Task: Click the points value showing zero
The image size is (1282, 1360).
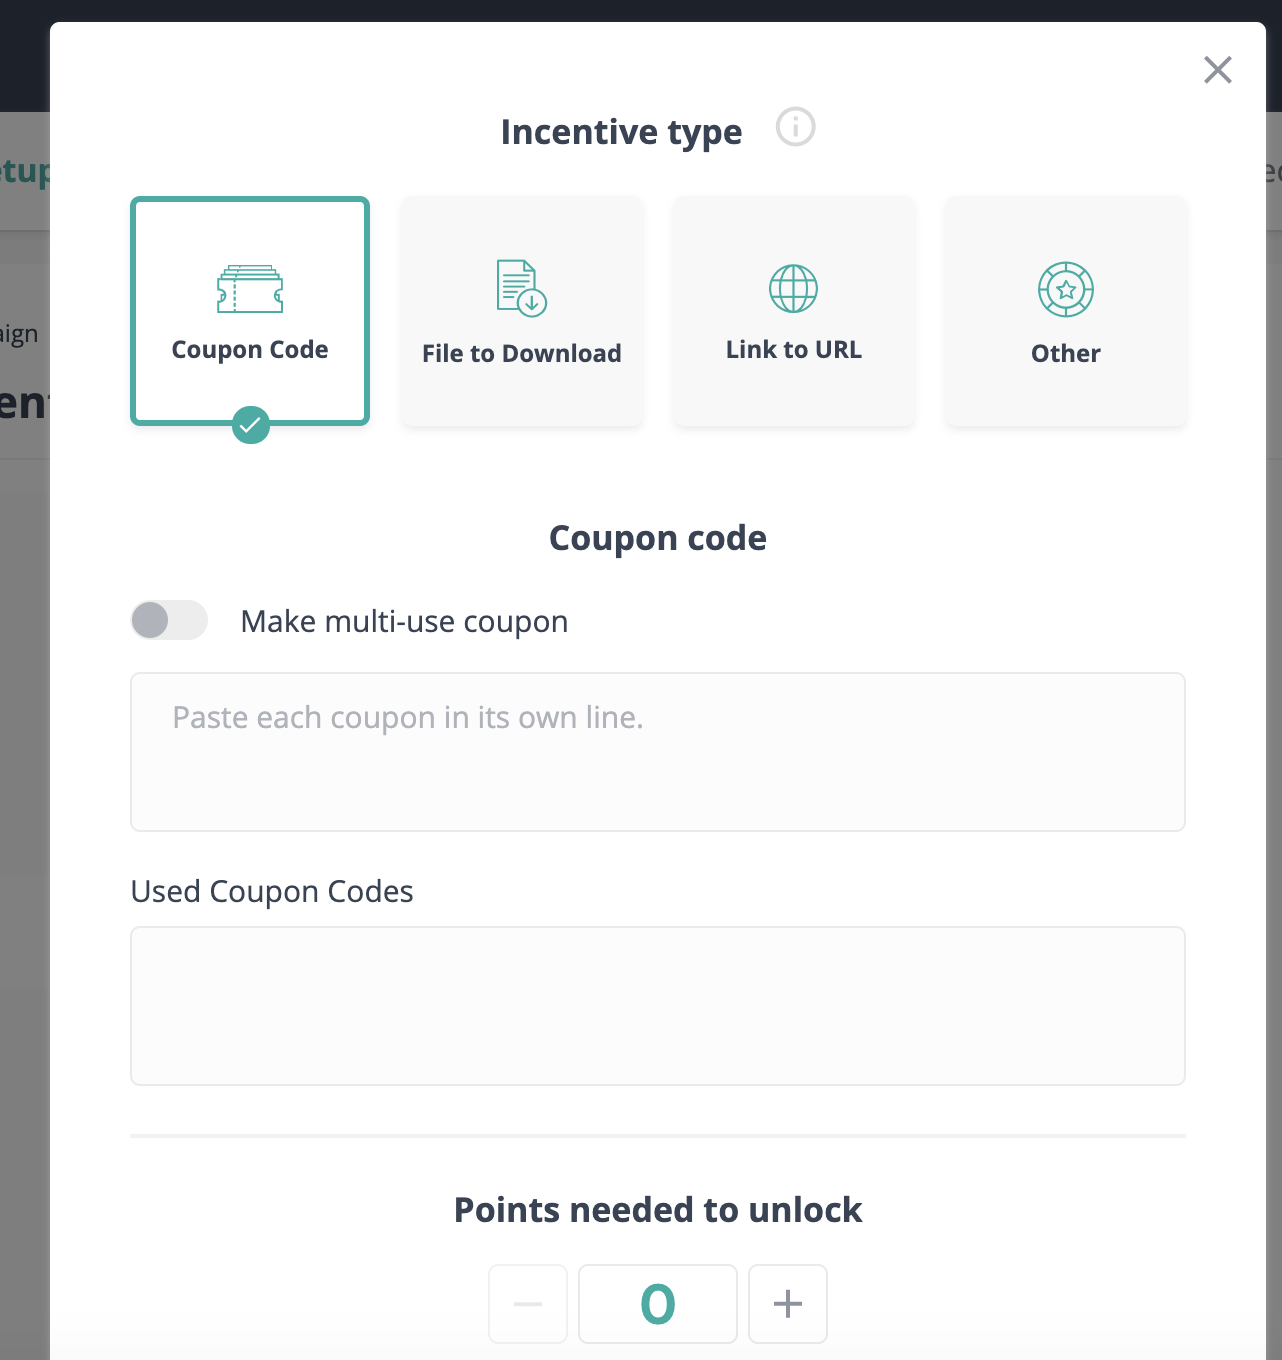Action: coord(657,1304)
